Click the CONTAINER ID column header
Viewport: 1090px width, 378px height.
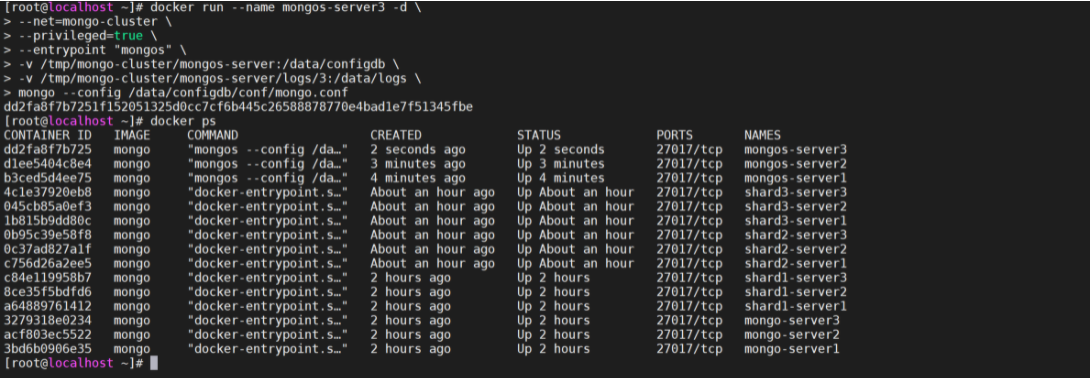tap(47, 135)
